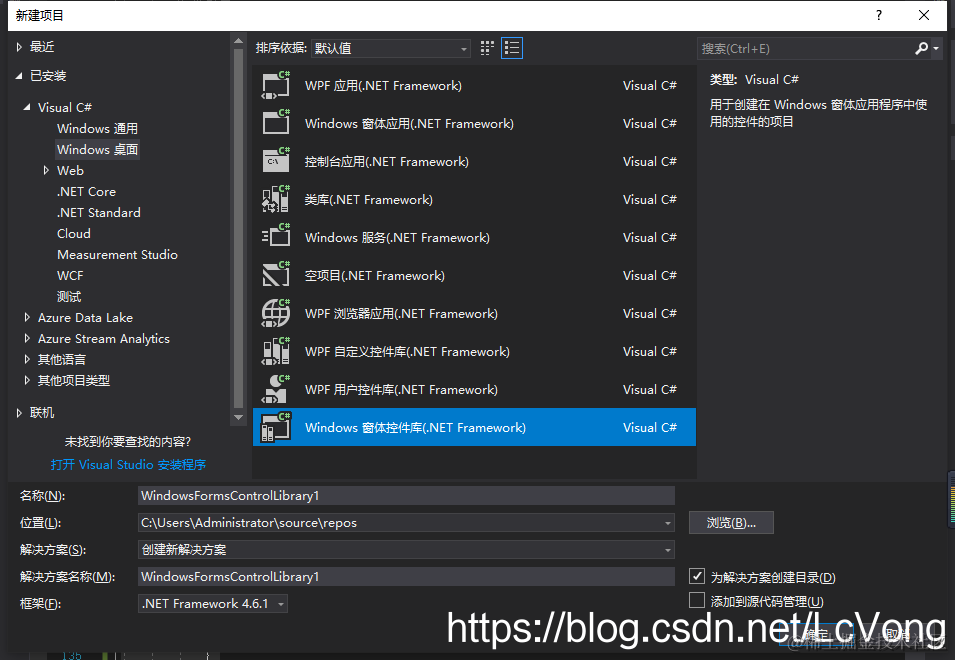Screen dimensions: 955x660
Task: Switch to medium icons list view
Action: point(512,48)
